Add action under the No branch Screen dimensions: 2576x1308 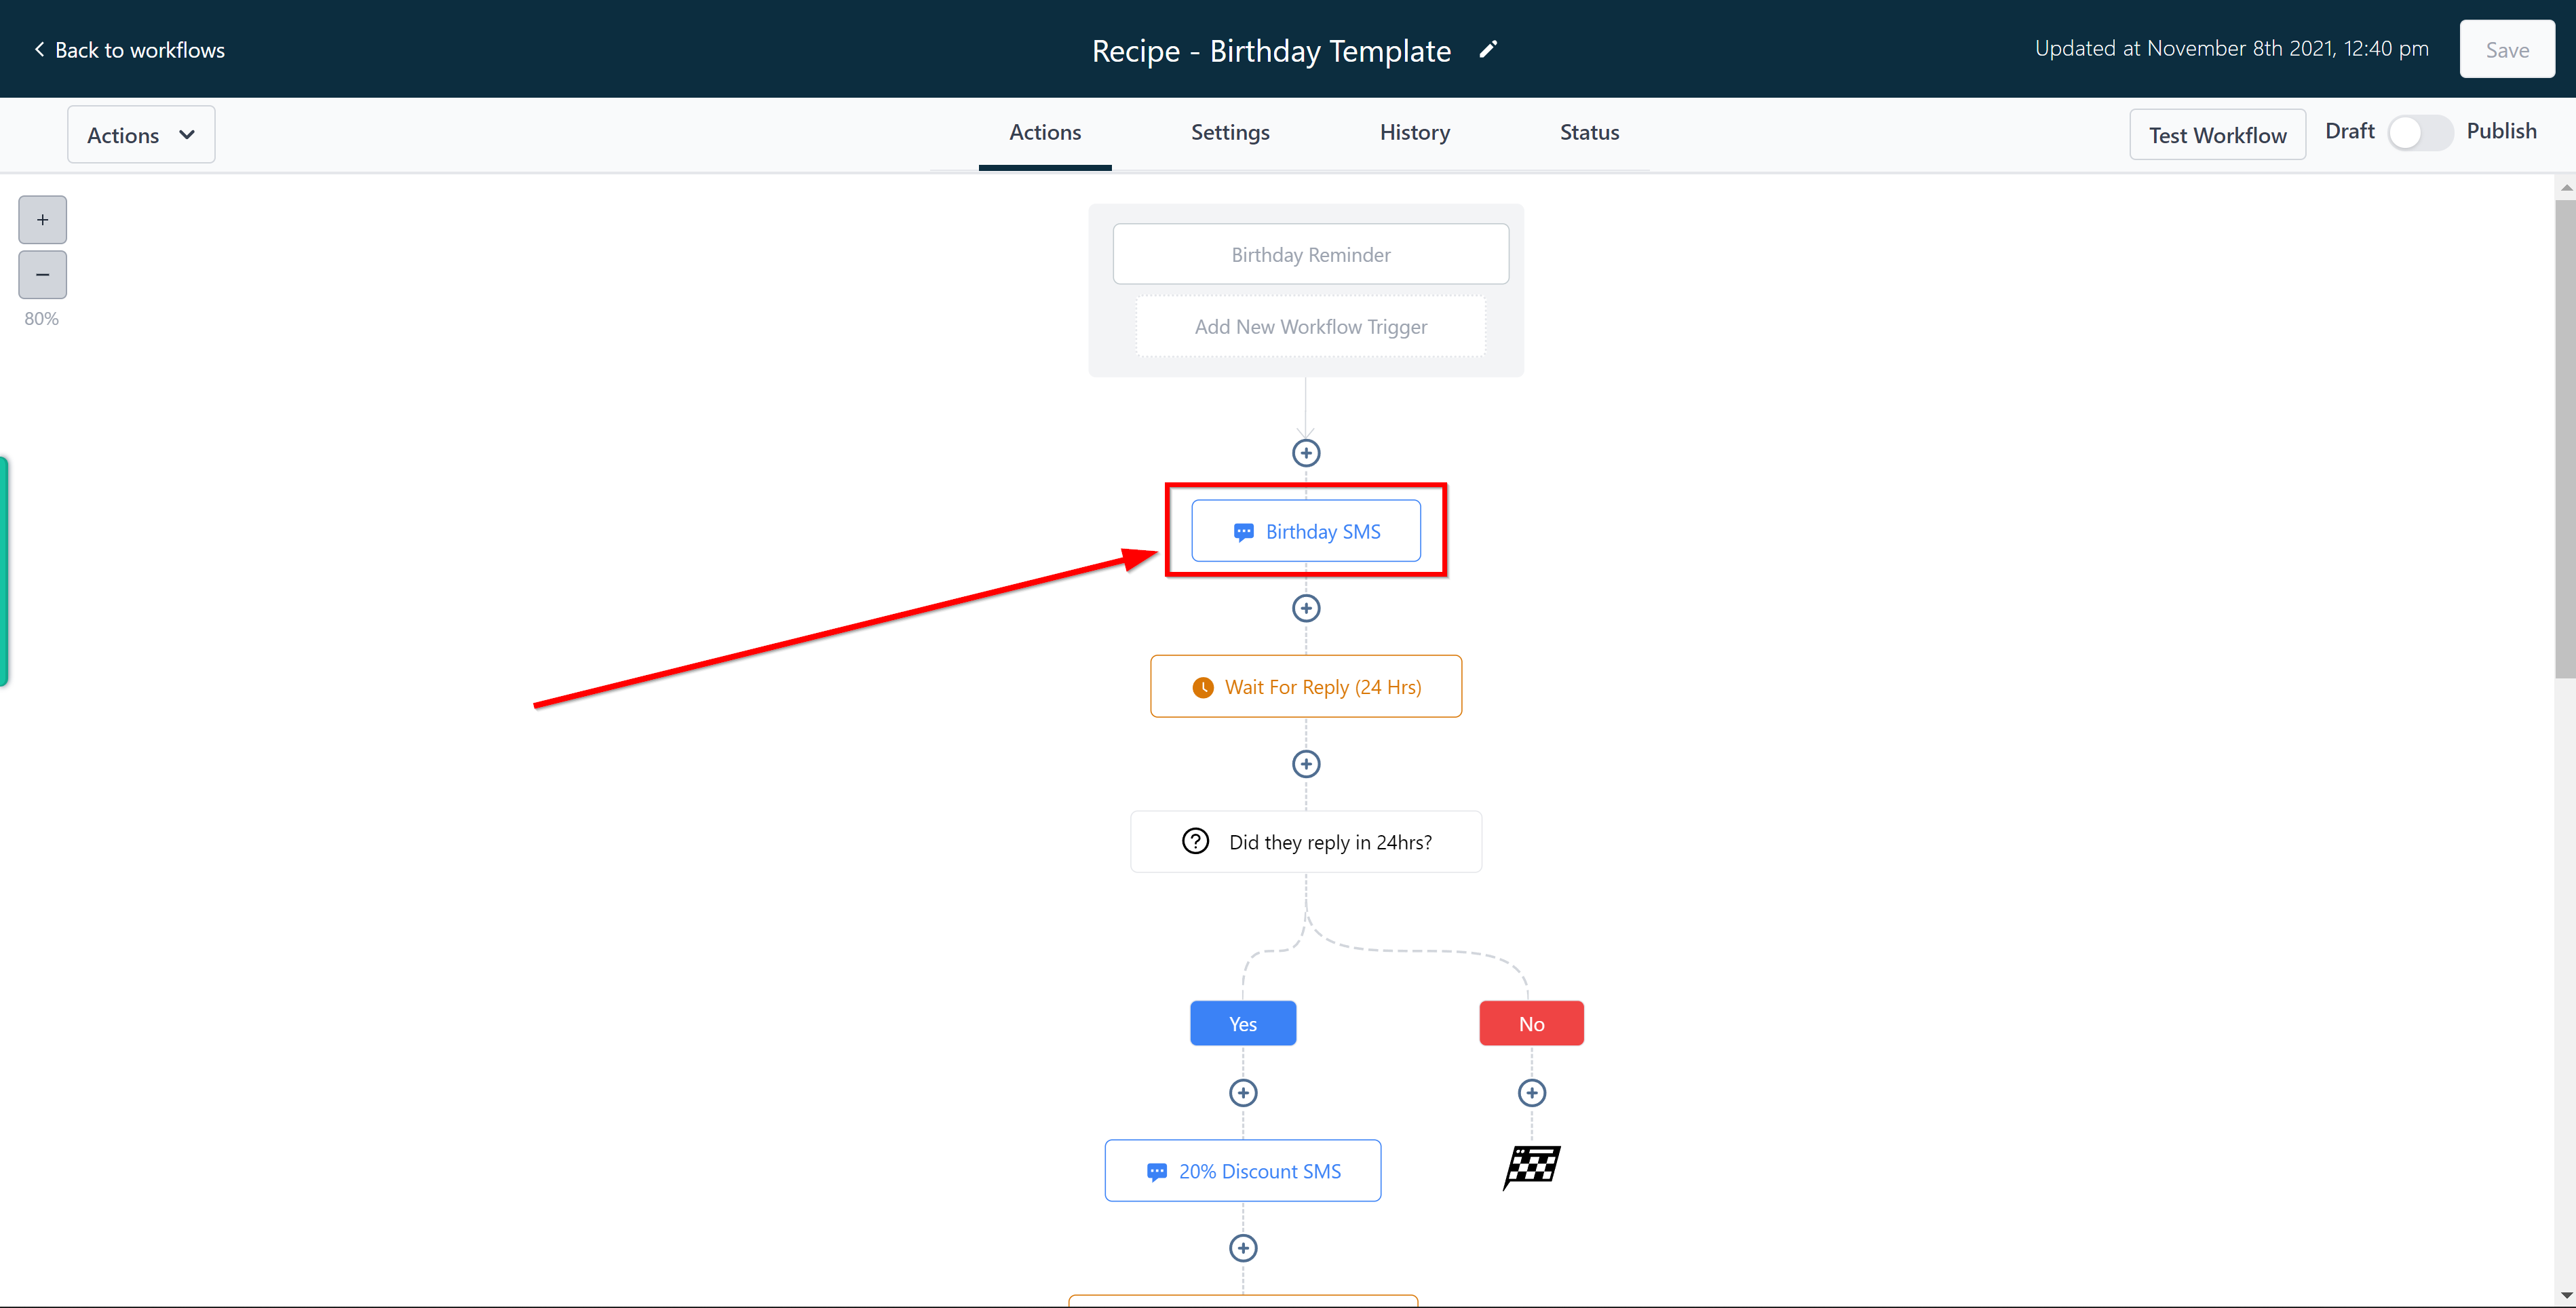pyautogui.click(x=1531, y=1093)
